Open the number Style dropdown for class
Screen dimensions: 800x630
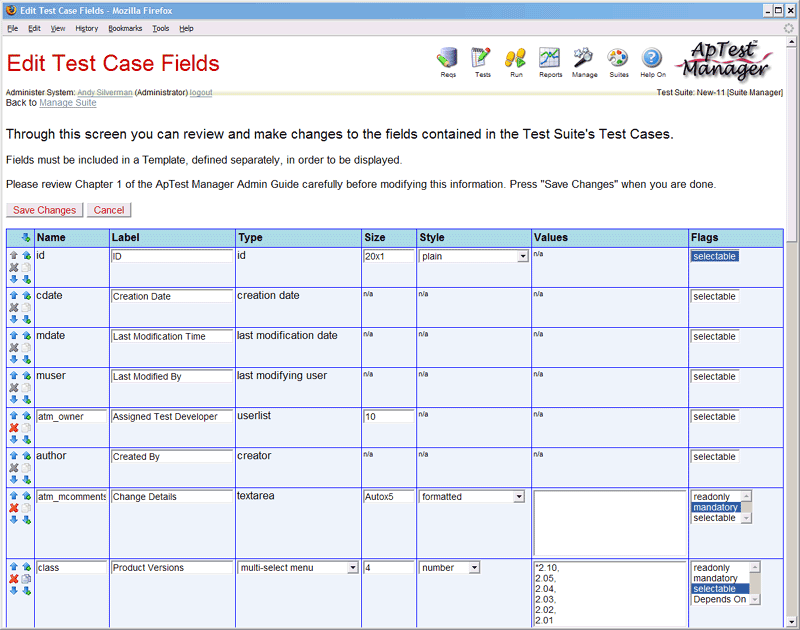point(449,567)
